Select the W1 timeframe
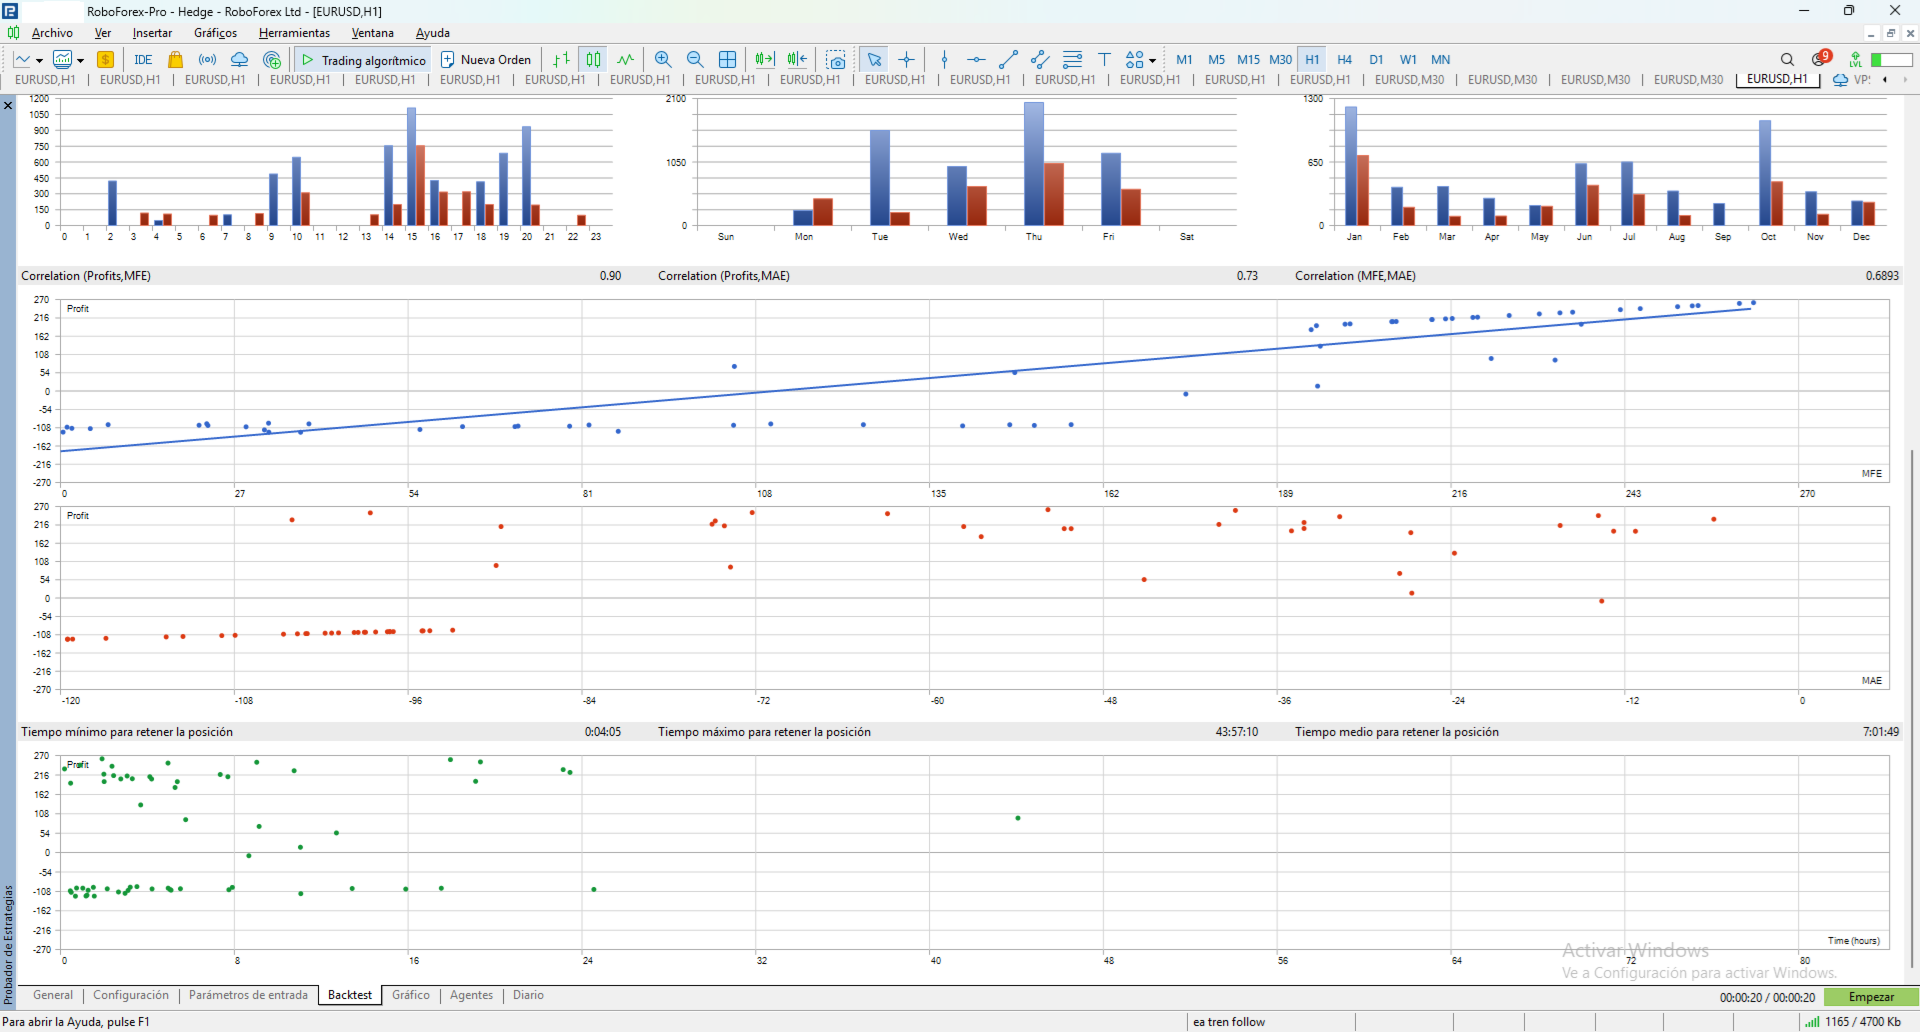Viewport: 1920px width, 1032px height. click(x=1408, y=60)
